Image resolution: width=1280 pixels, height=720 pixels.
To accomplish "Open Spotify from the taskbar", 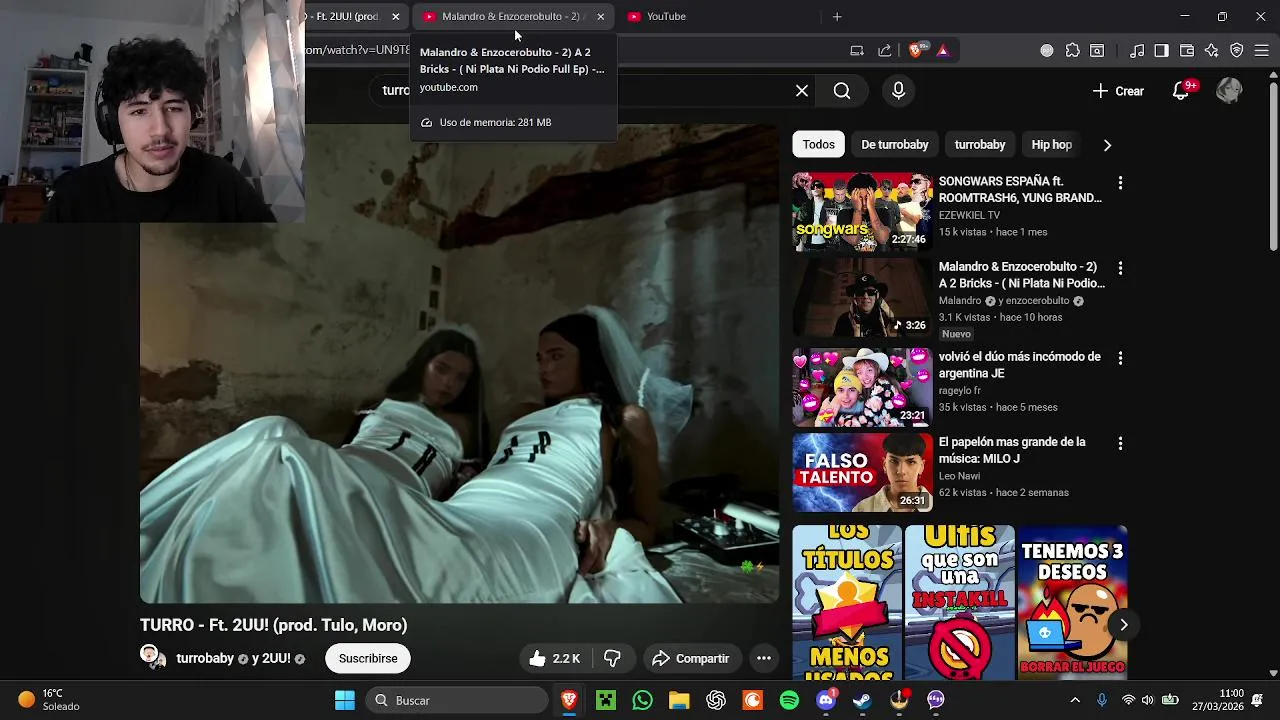I will coord(789,700).
